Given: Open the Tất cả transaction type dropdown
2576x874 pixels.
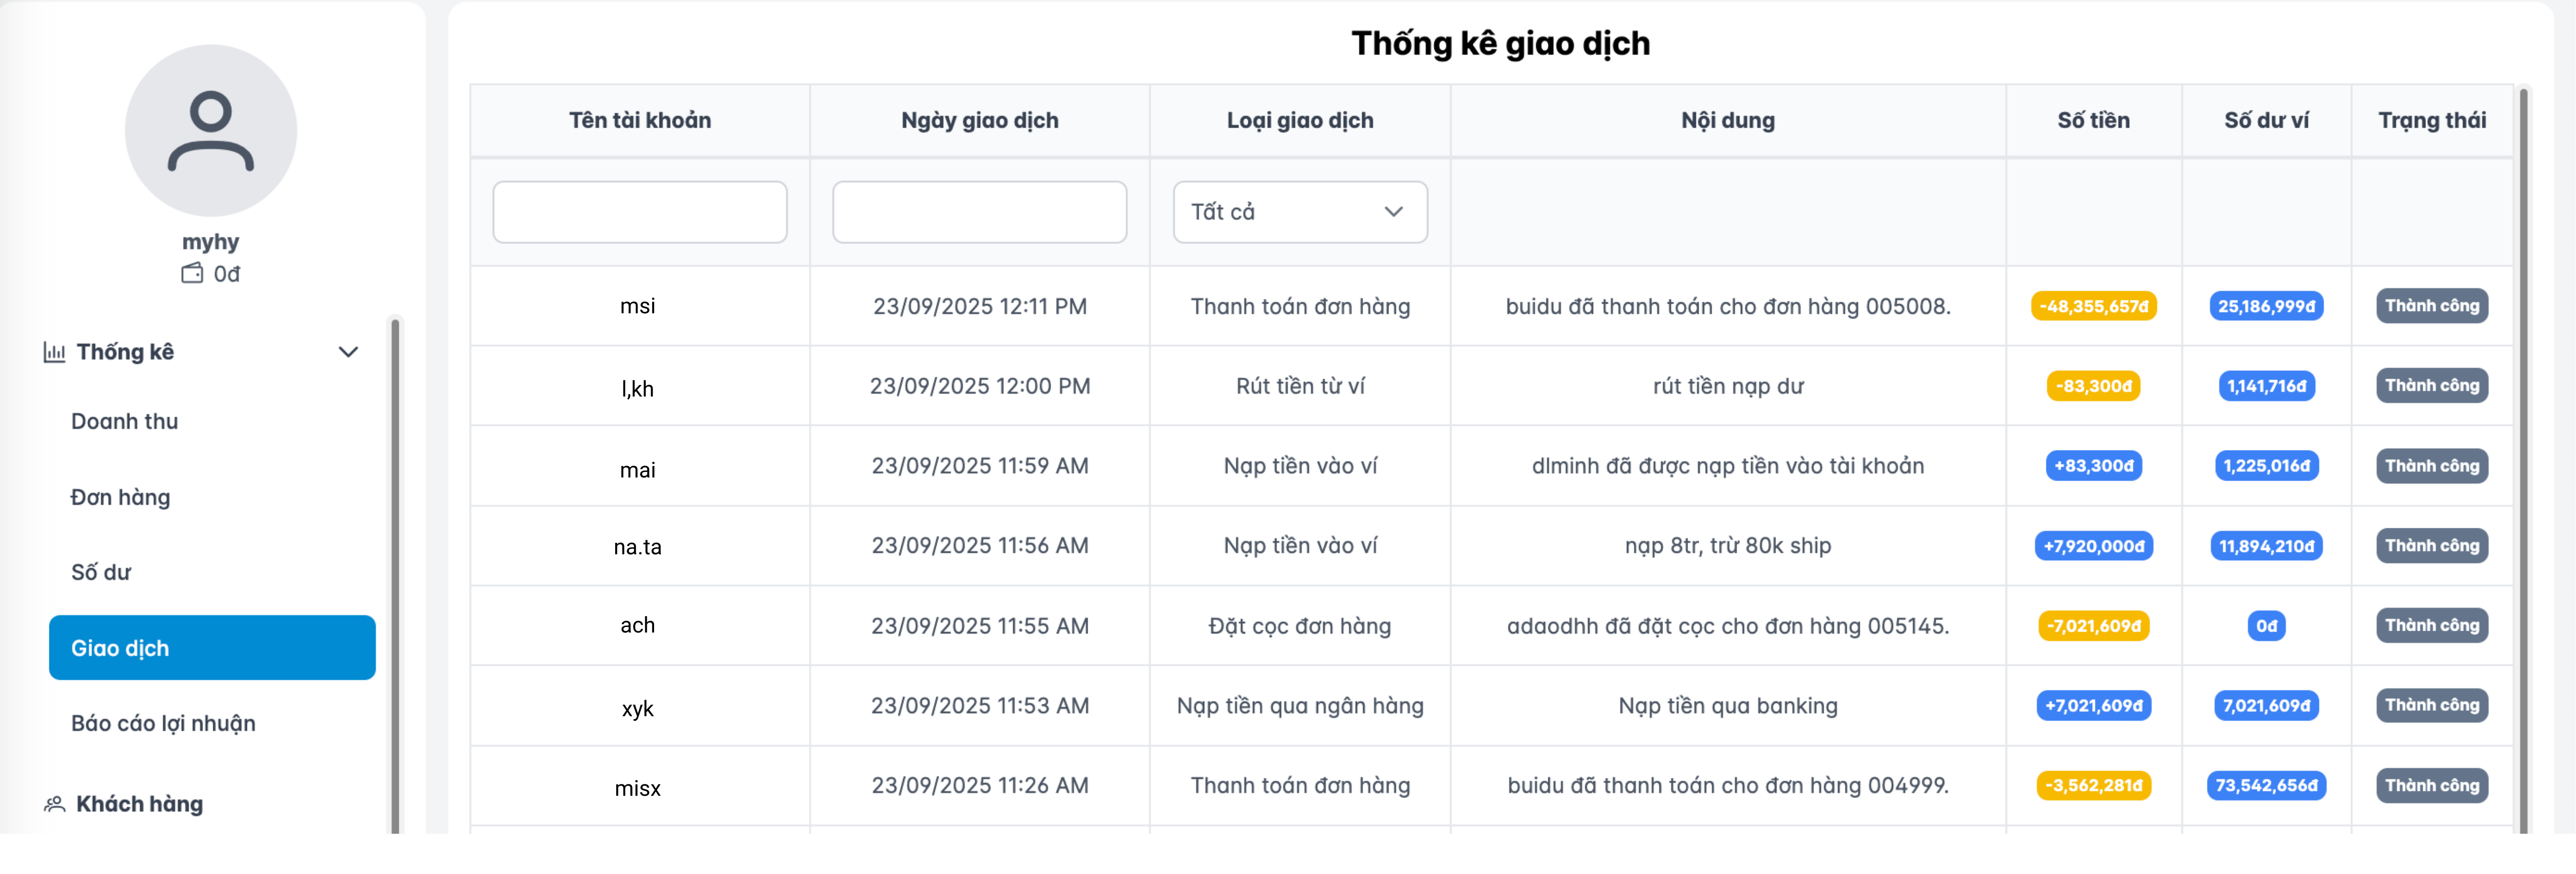Looking at the screenshot, I should click(x=1299, y=211).
